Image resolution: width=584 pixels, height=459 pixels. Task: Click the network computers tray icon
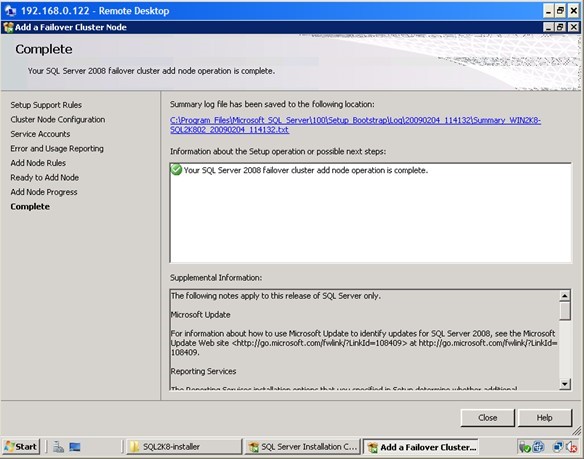coord(558,446)
